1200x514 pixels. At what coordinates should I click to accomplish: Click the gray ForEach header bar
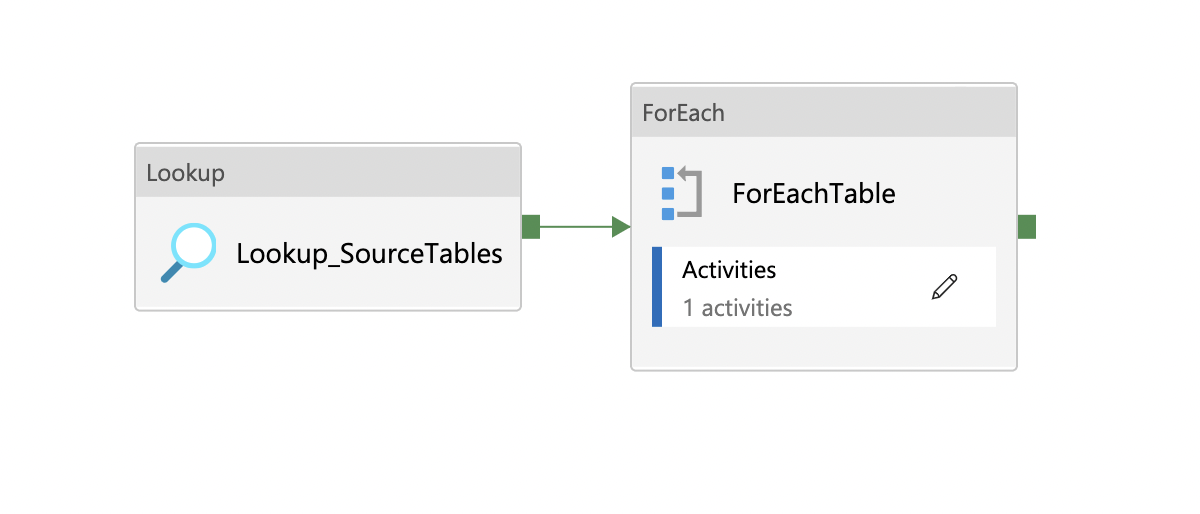point(823,112)
